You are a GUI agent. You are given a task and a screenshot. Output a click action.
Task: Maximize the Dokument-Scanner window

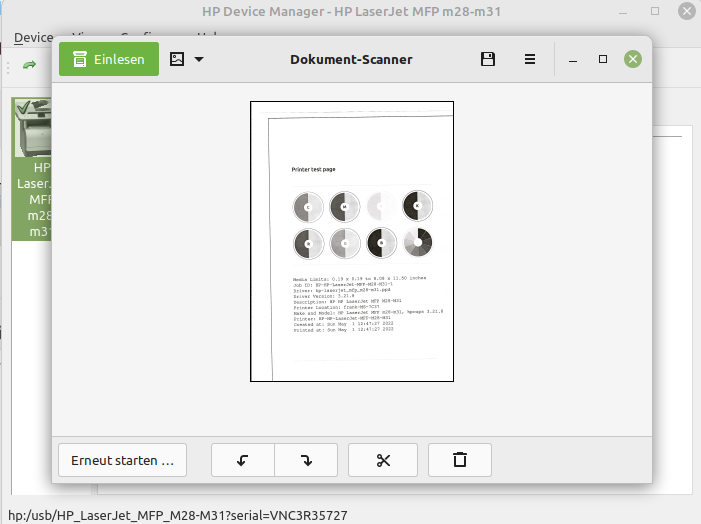tap(603, 59)
